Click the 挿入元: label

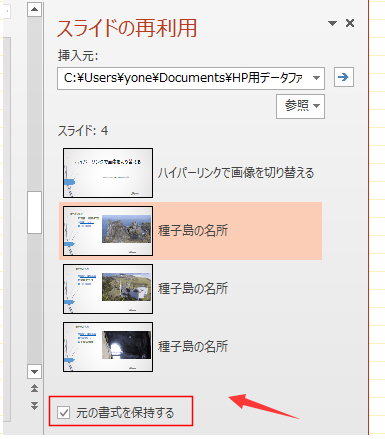click(x=78, y=55)
